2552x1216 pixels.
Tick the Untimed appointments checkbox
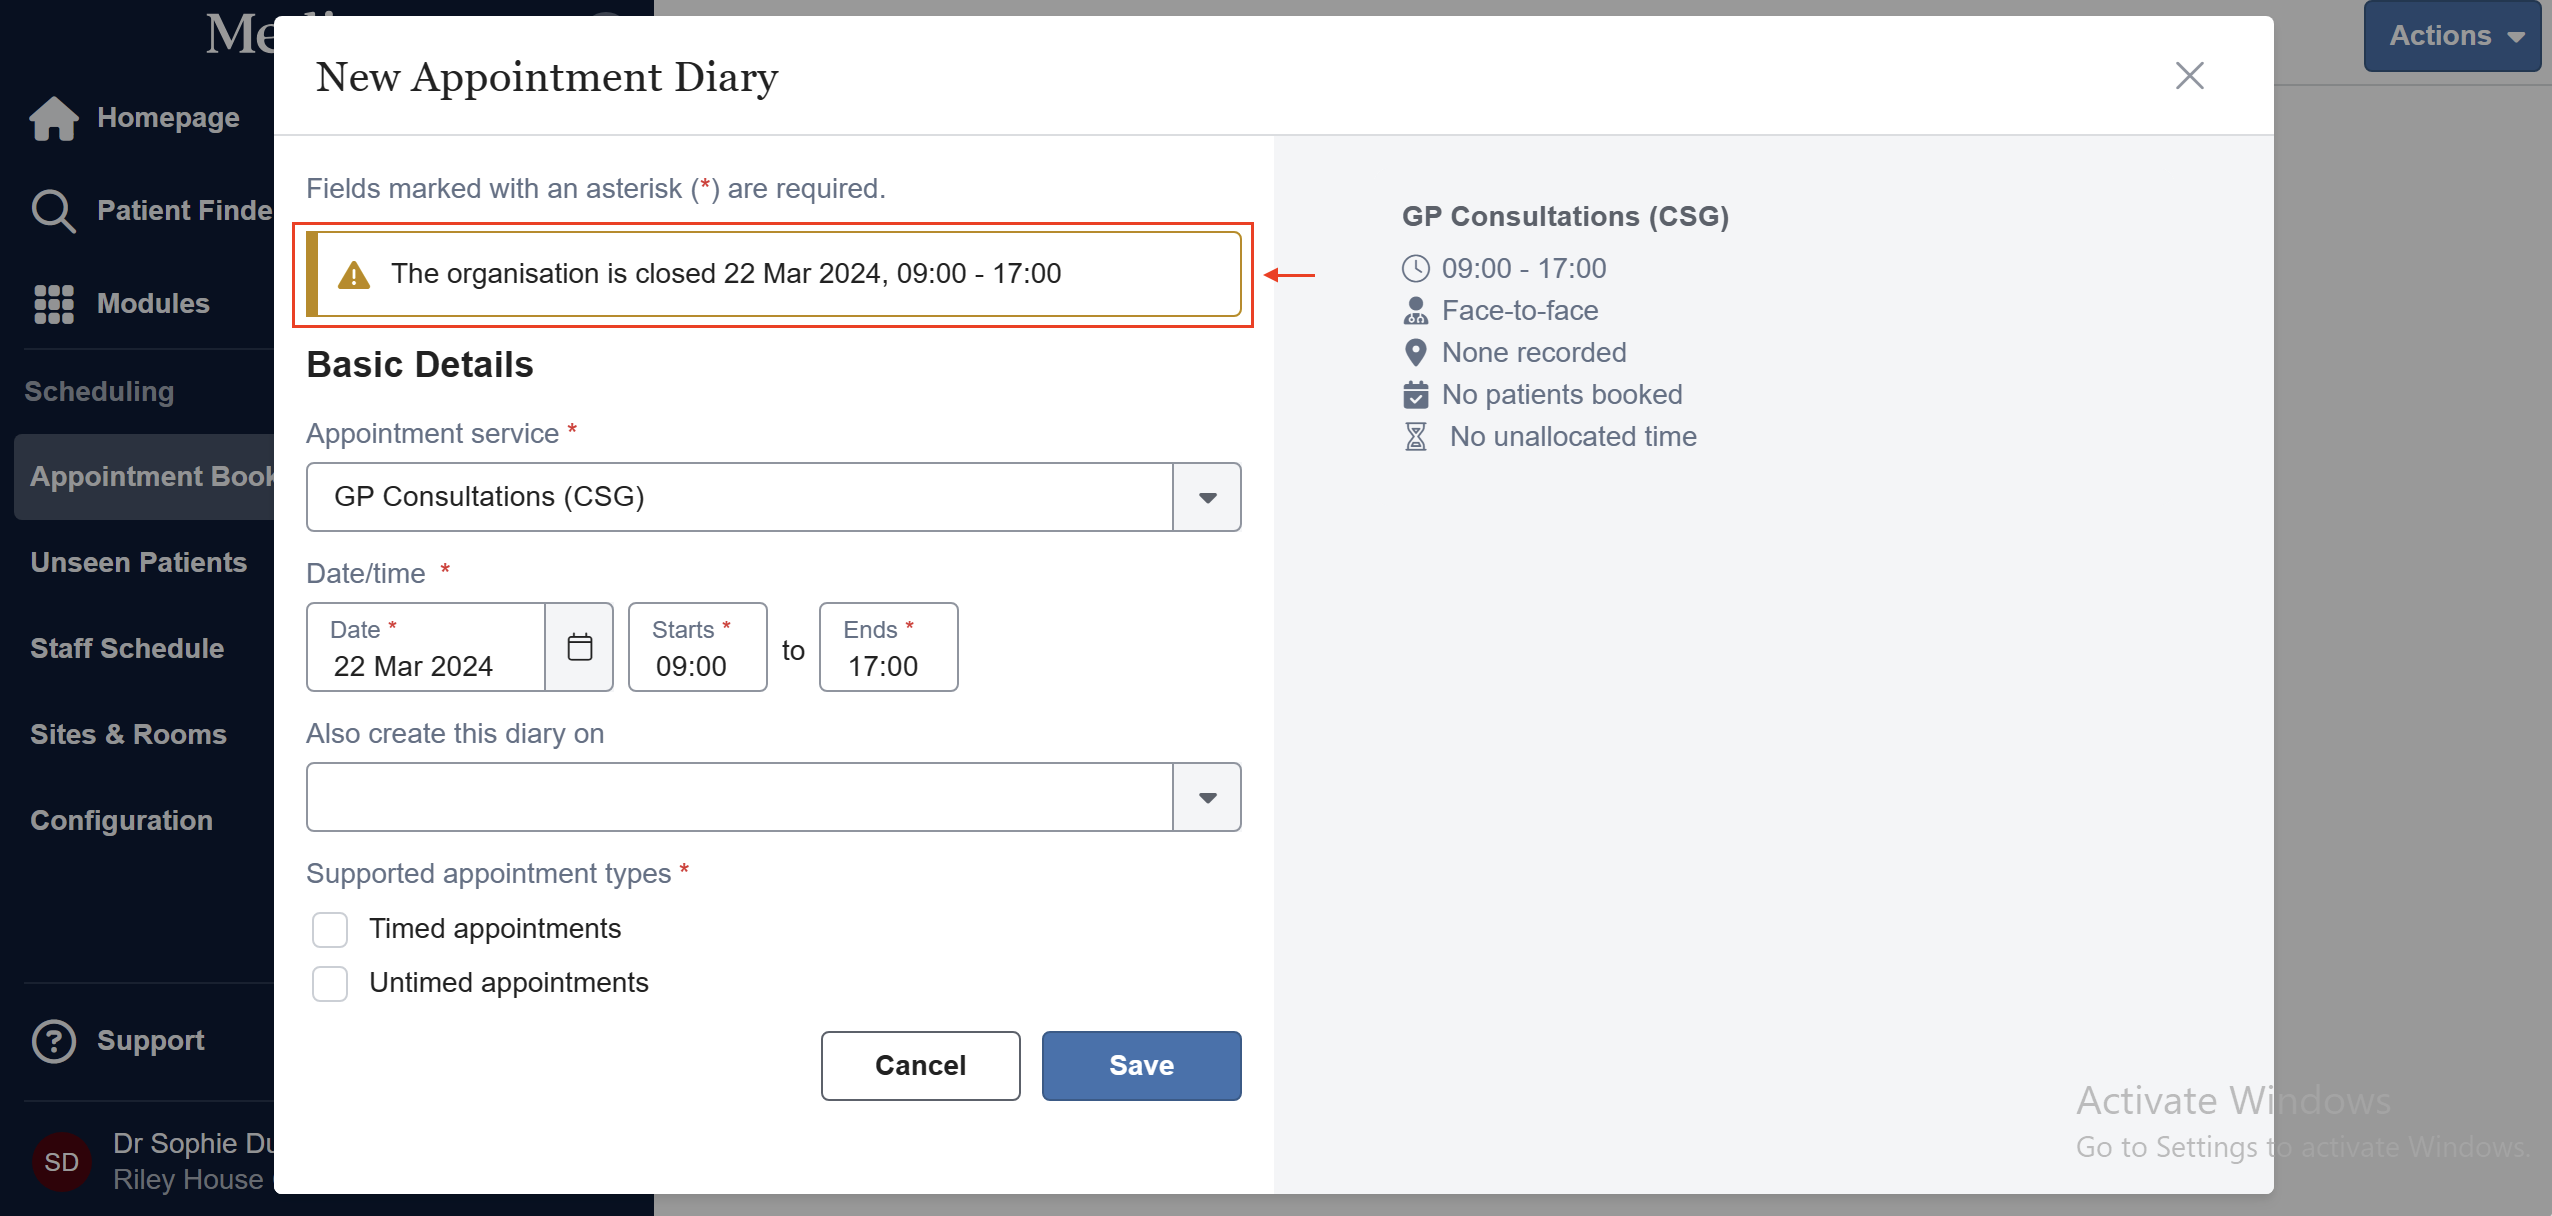pyautogui.click(x=330, y=983)
